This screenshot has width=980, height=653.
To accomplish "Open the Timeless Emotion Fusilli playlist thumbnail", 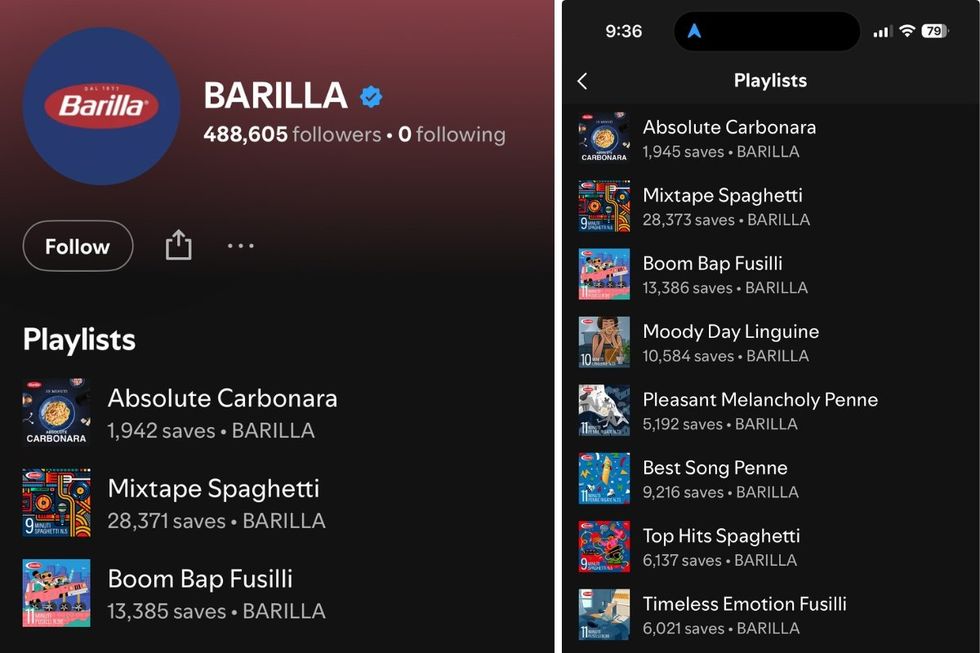I will tap(604, 614).
